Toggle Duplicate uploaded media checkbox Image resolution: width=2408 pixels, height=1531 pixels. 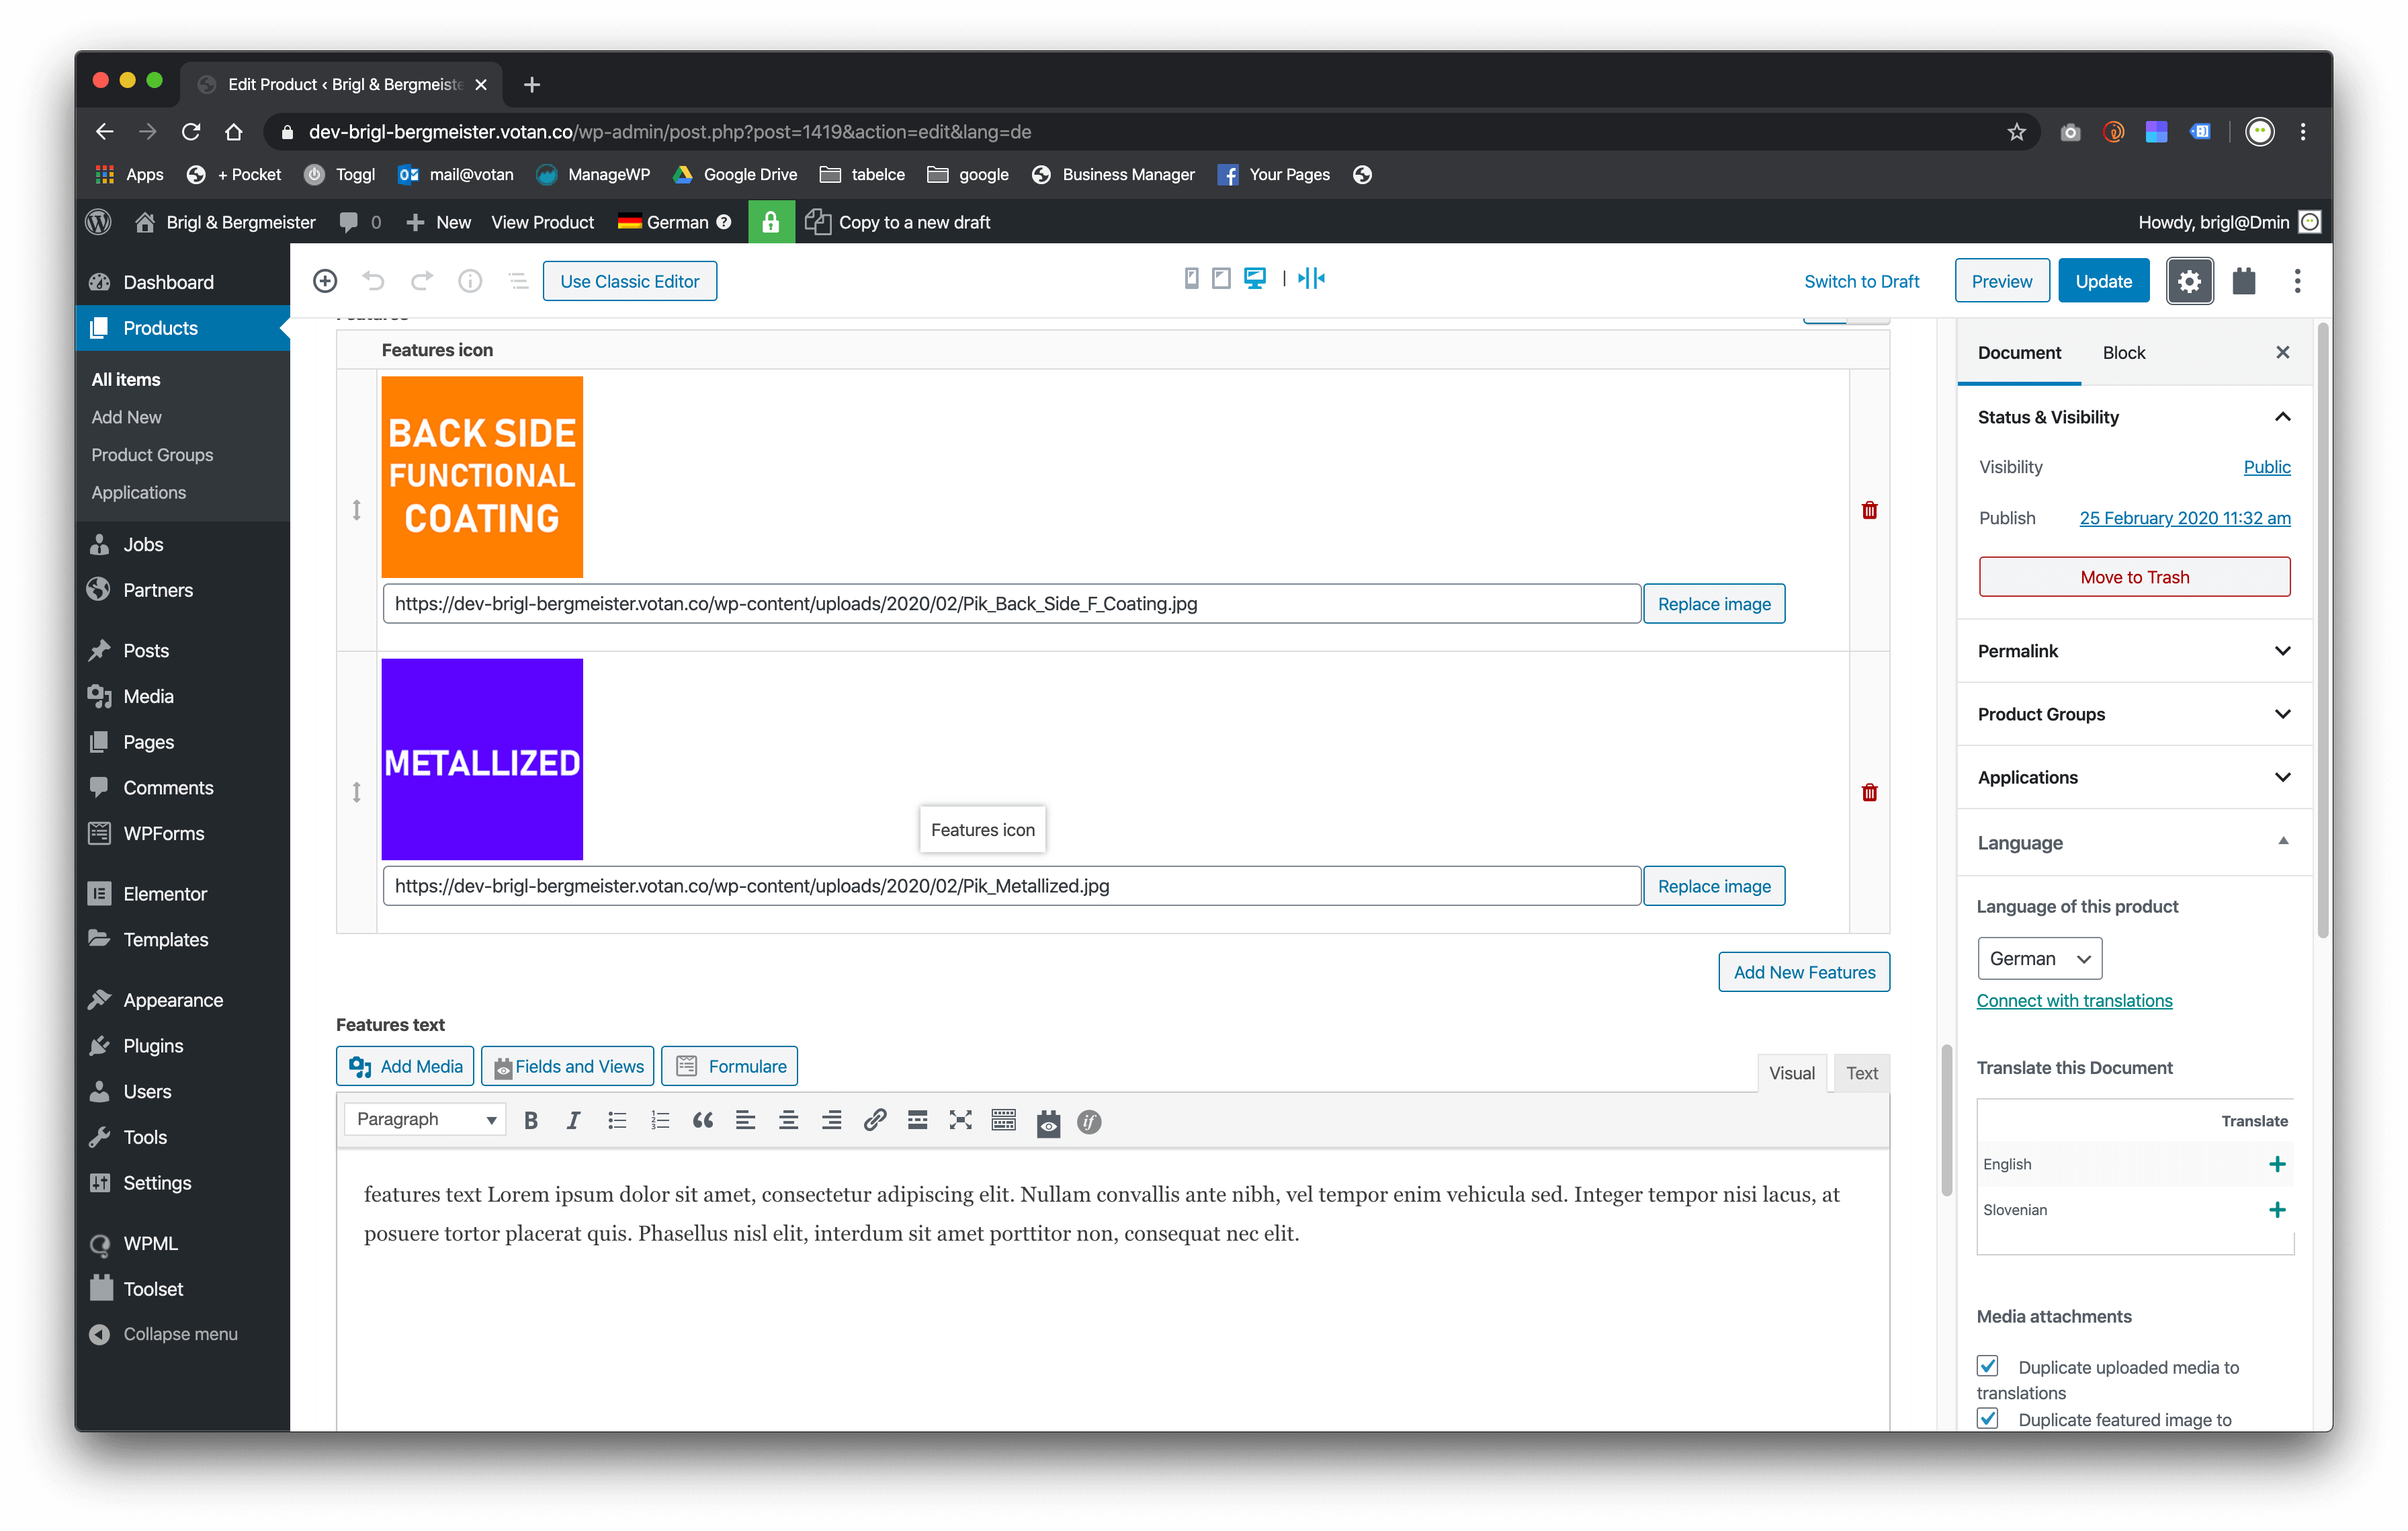coord(1988,1366)
